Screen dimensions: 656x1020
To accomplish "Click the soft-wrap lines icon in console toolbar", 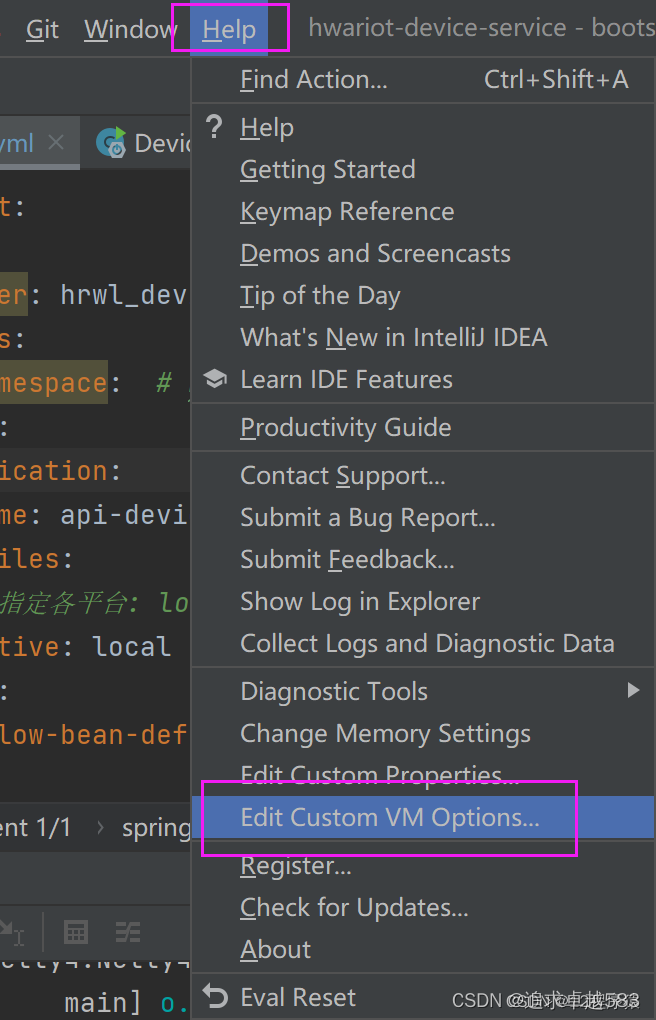I will pos(128,933).
